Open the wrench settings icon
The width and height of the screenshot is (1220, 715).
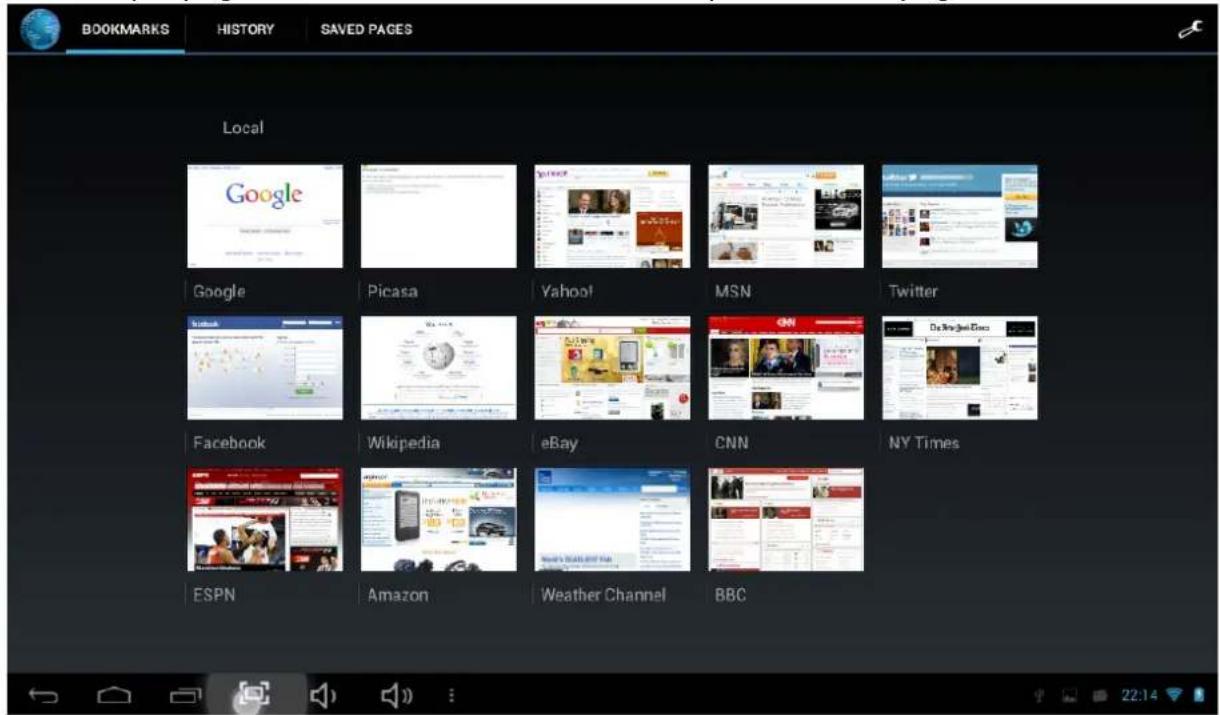click(x=1188, y=30)
